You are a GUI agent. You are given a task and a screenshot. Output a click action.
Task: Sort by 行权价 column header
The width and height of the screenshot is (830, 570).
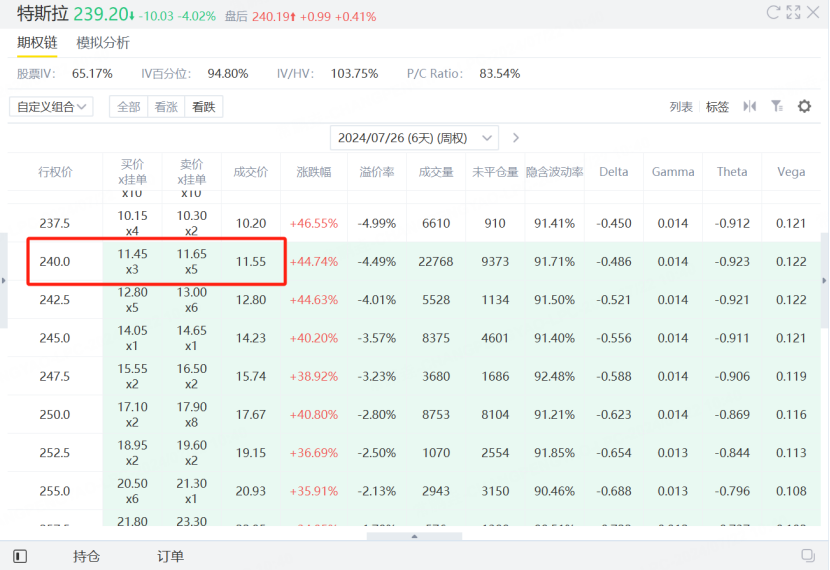coord(55,172)
